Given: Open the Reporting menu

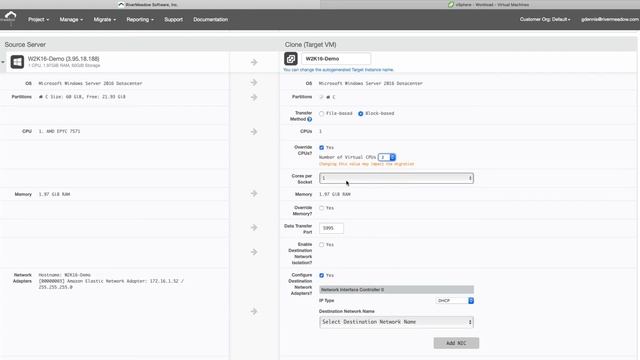Looking at the screenshot, I should click(140, 20).
